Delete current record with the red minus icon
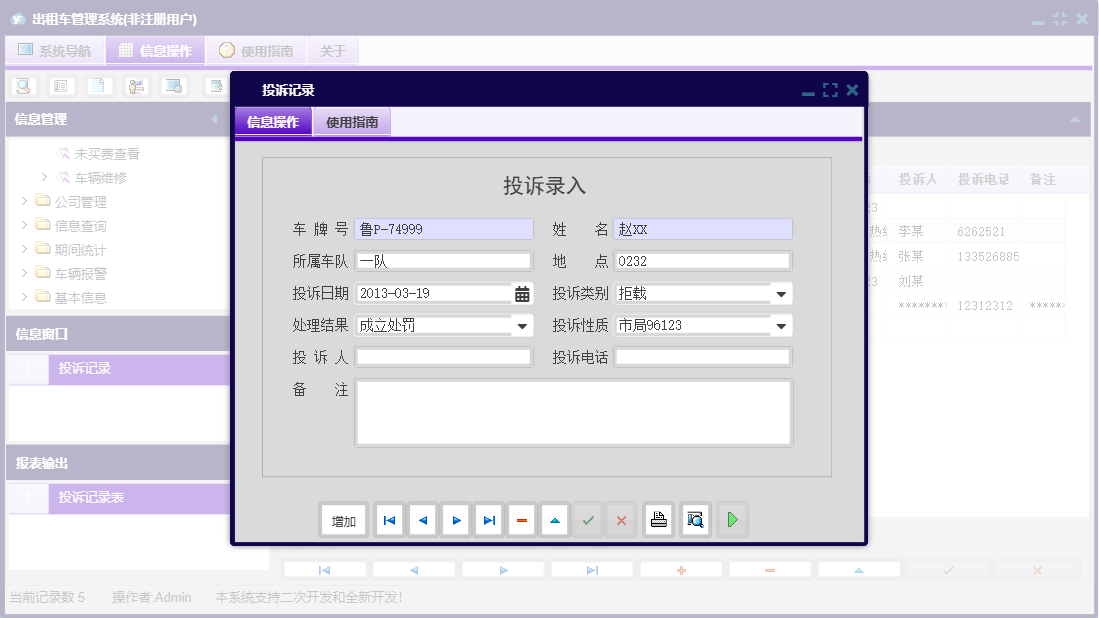Viewport: 1099px width, 618px height. (521, 519)
